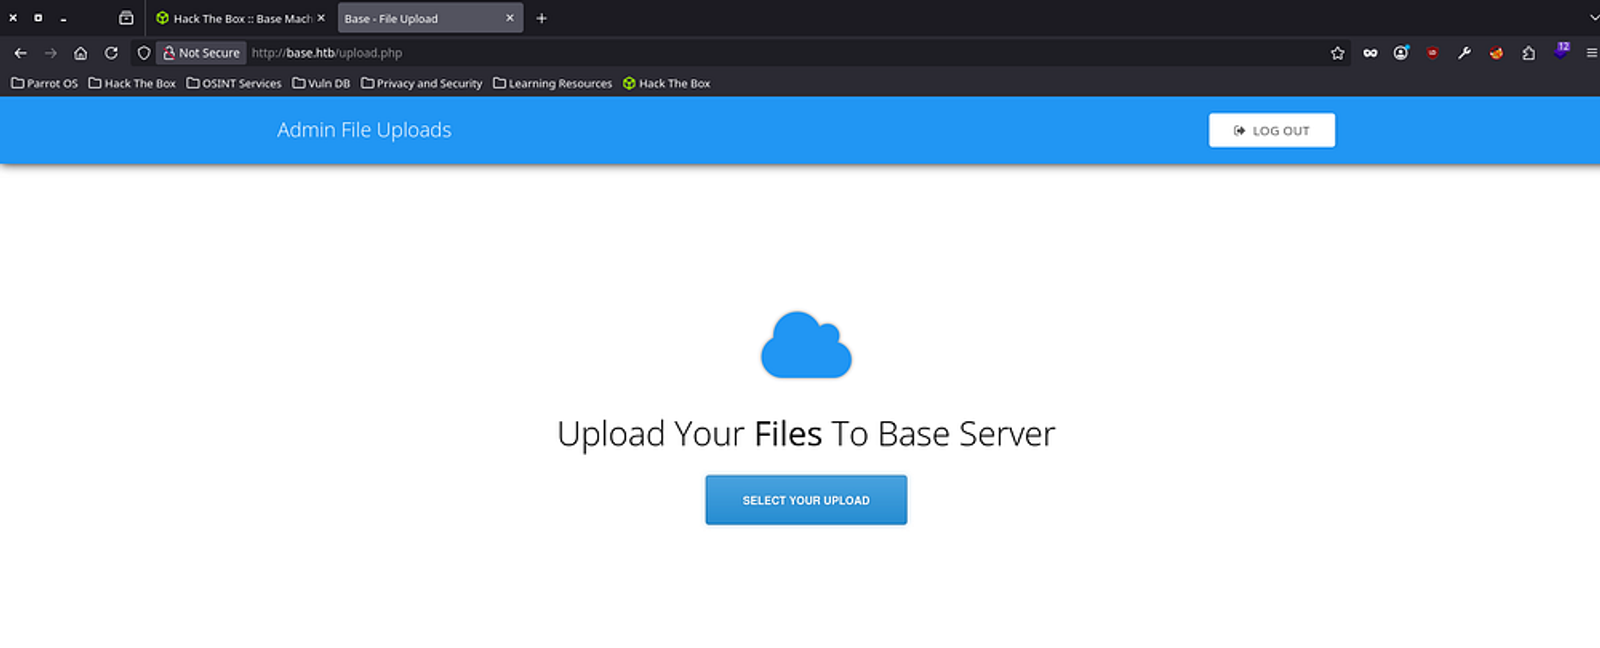Open the private browsing mask icon

(x=1370, y=53)
